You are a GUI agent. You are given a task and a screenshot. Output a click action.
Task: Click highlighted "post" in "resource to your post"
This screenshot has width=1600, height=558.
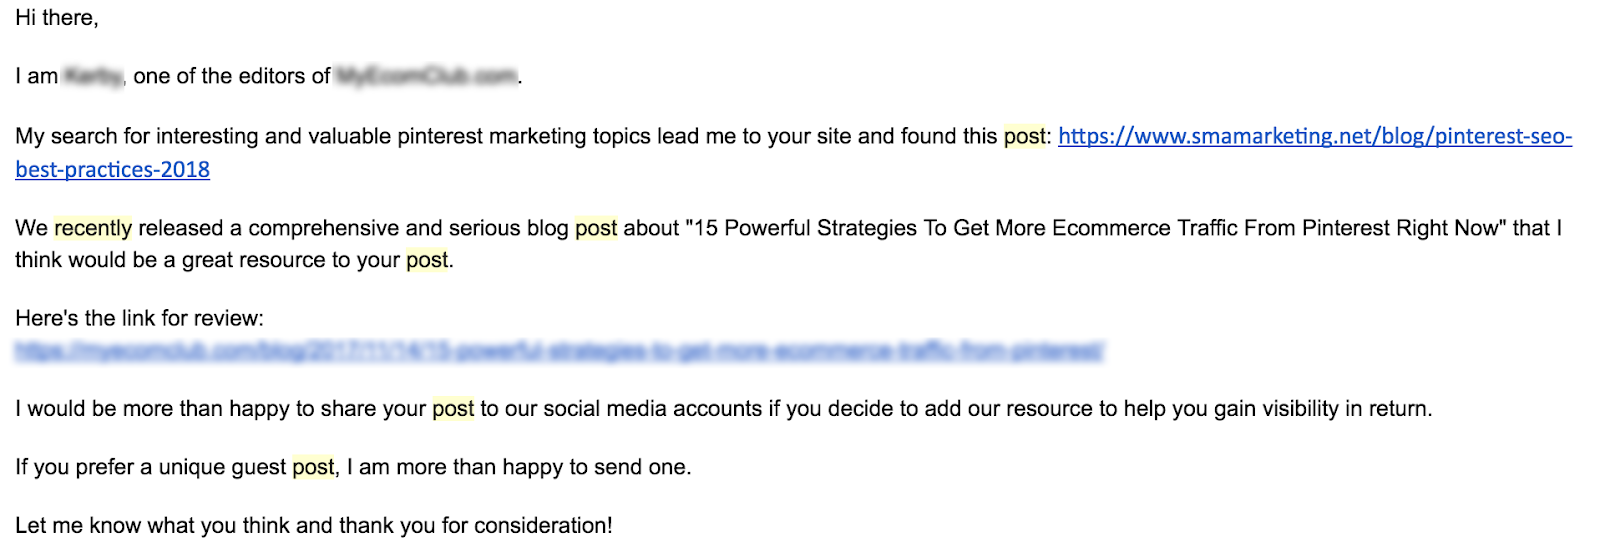click(x=427, y=260)
